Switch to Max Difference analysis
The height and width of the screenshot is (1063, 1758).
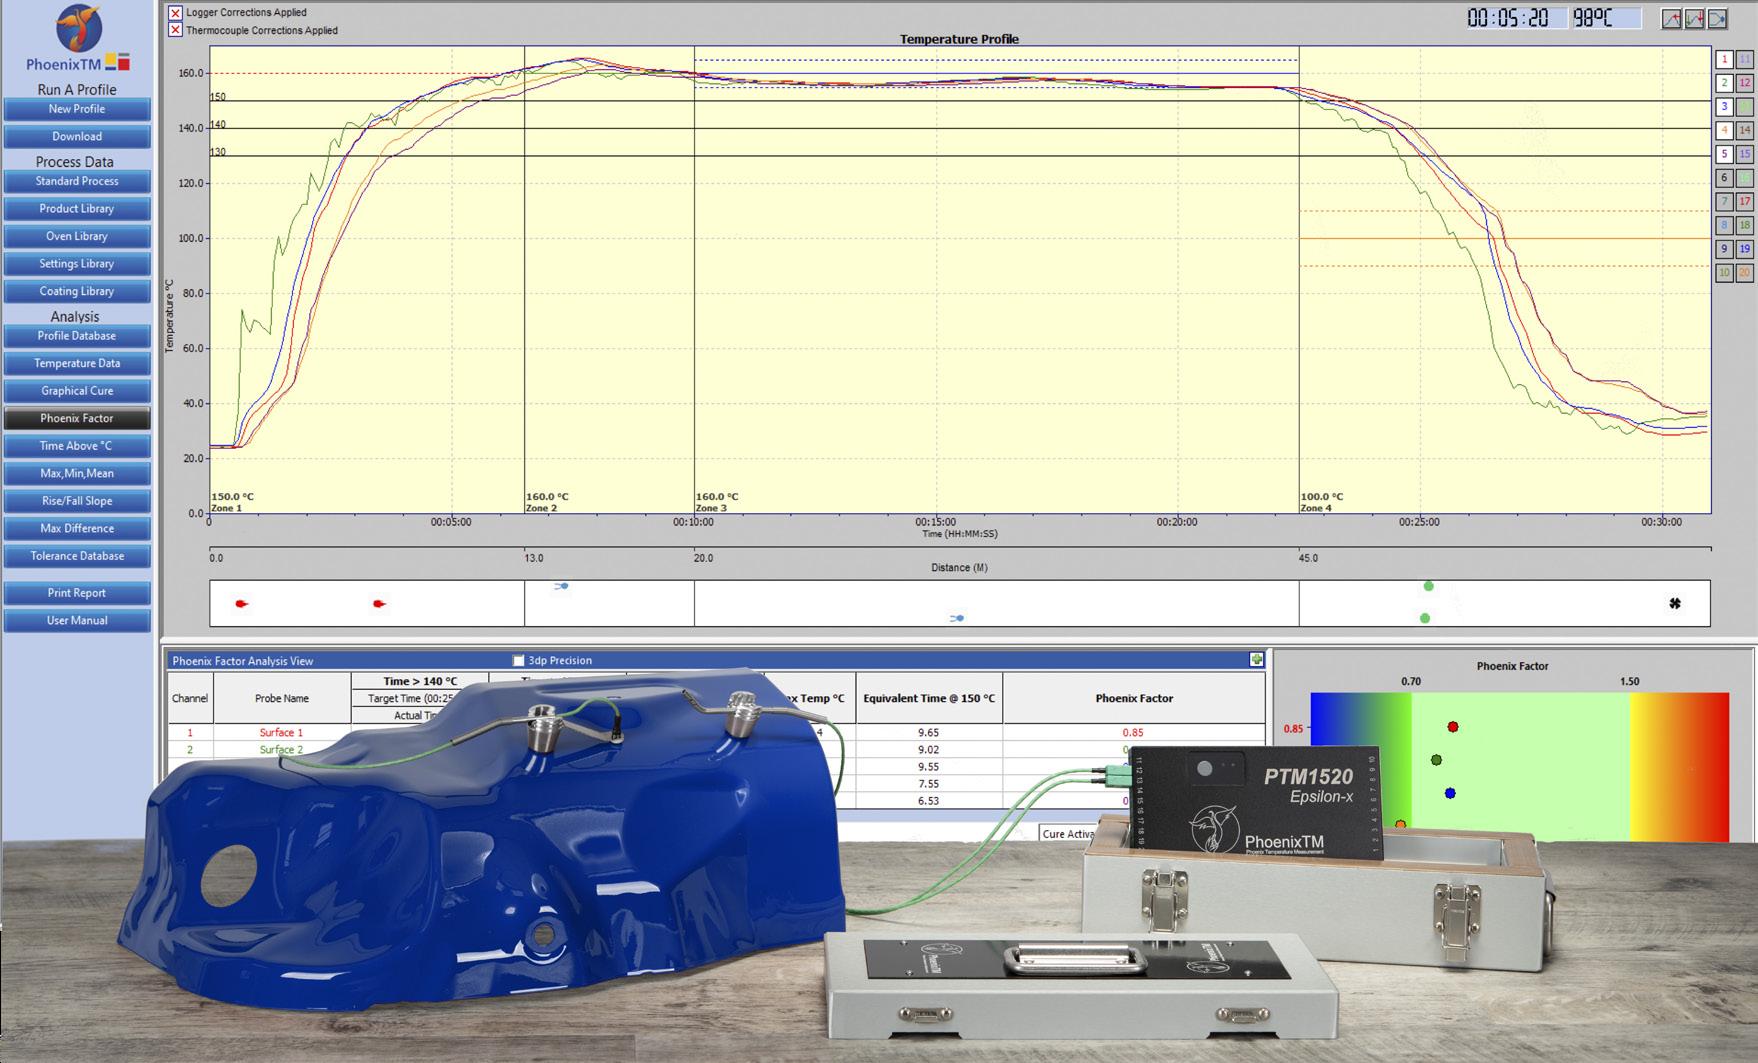click(x=77, y=529)
